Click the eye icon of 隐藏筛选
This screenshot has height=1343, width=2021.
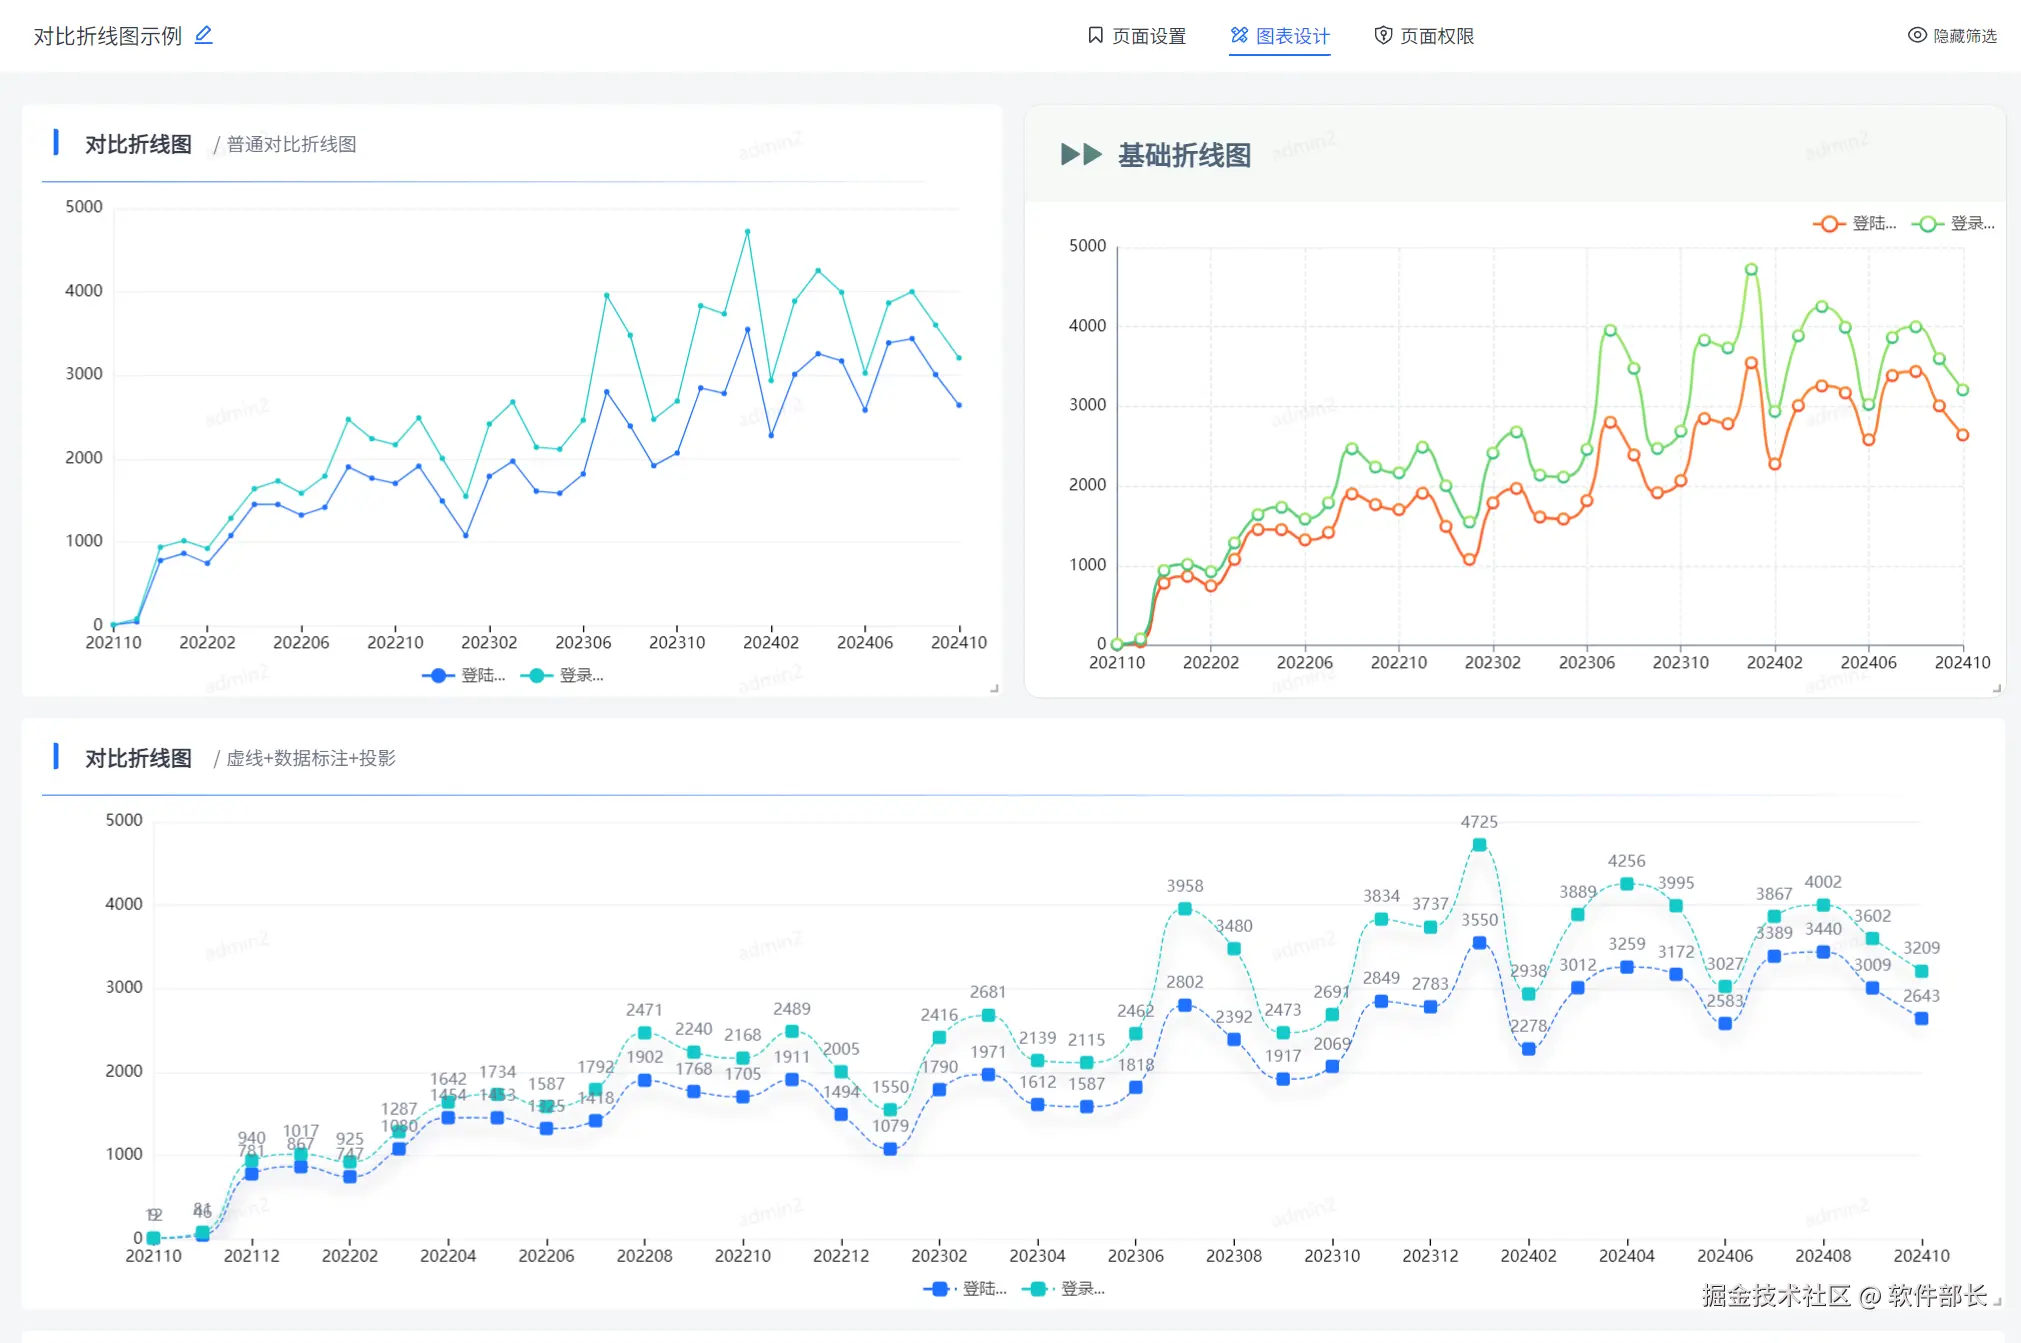[x=1916, y=35]
